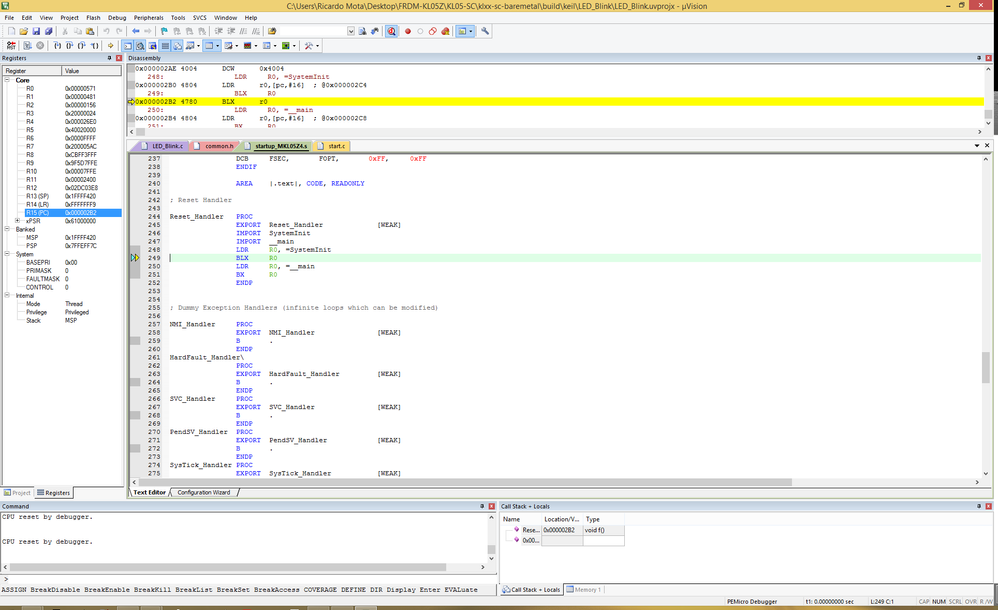The image size is (998, 610).
Task: Create a new file from toolbar
Action: (x=11, y=31)
